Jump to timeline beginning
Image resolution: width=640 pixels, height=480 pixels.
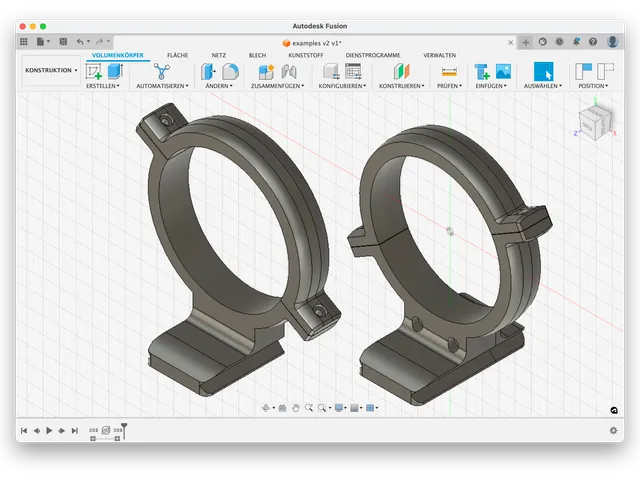[24, 431]
